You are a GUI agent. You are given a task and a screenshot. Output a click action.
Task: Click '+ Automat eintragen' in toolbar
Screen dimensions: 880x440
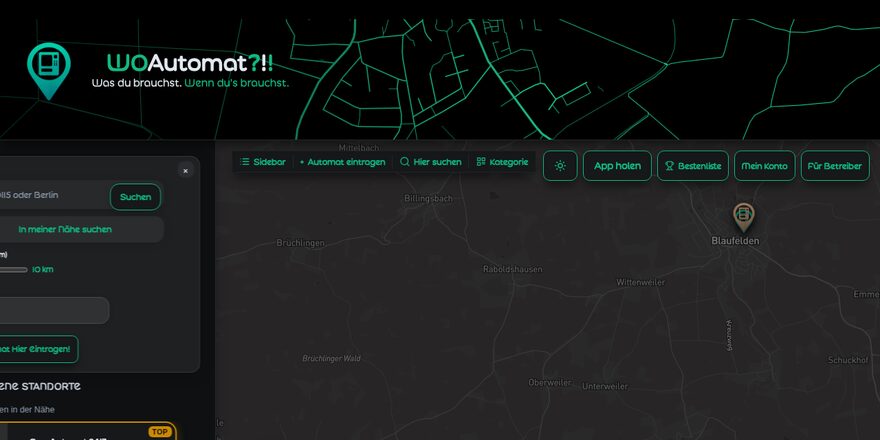[x=342, y=162]
